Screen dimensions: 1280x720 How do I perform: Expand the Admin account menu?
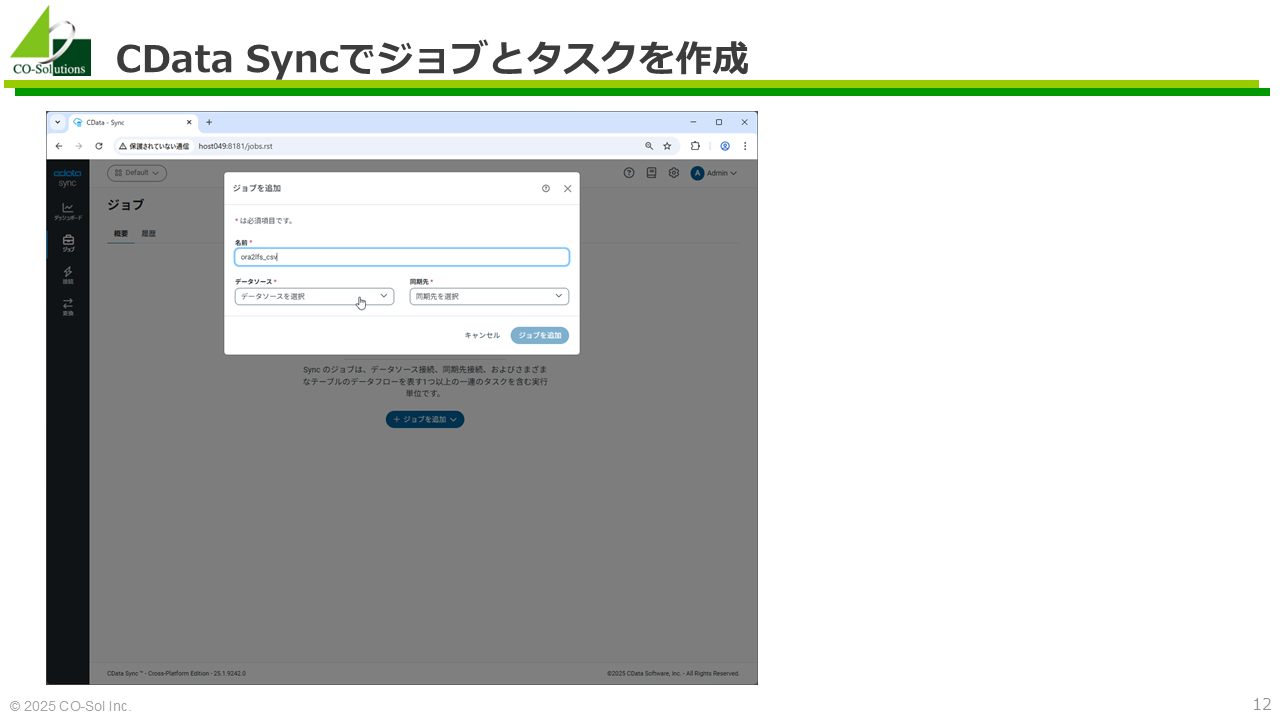722,173
